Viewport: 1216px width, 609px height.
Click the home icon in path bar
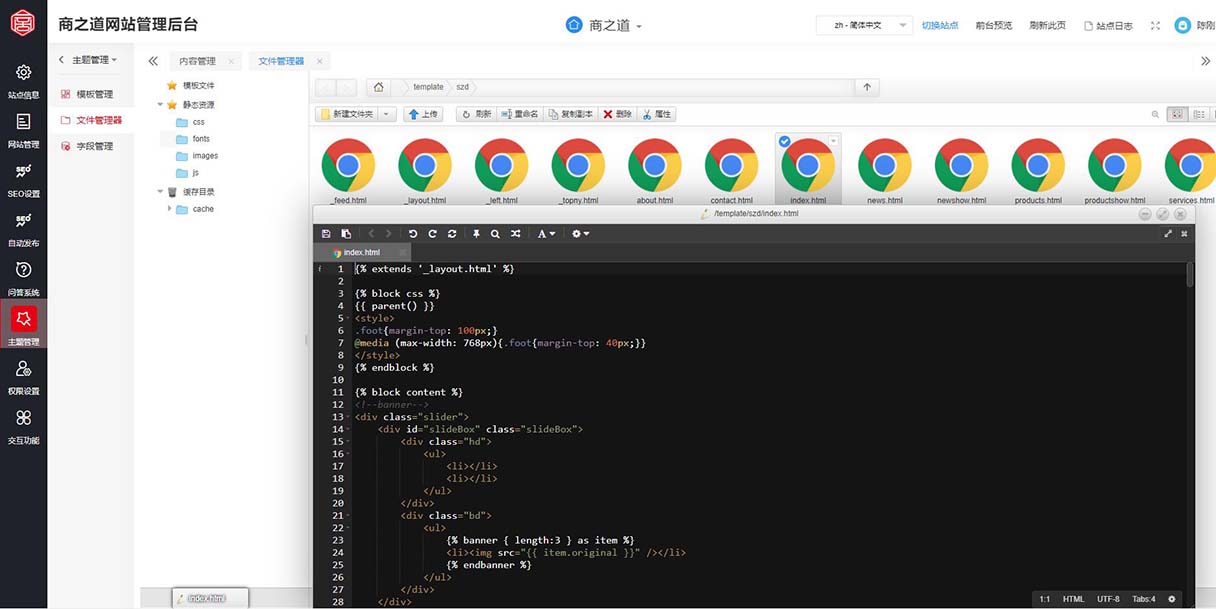pyautogui.click(x=377, y=87)
